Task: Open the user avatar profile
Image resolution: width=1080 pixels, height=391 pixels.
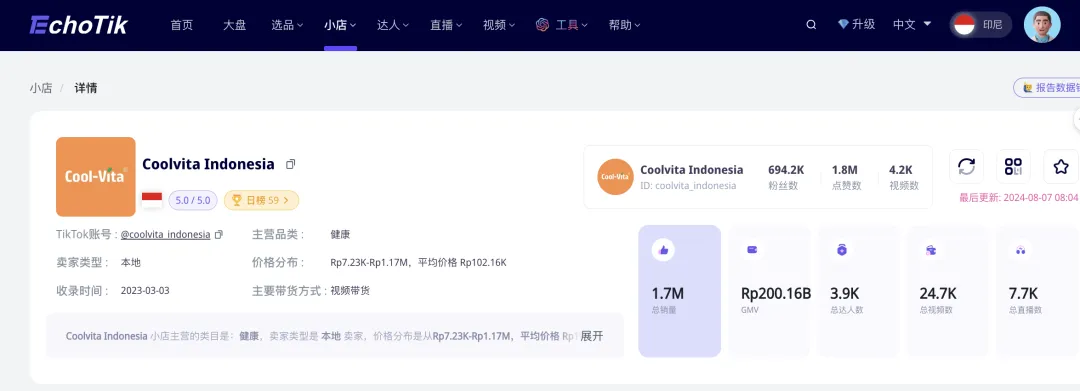Action: tap(1042, 25)
